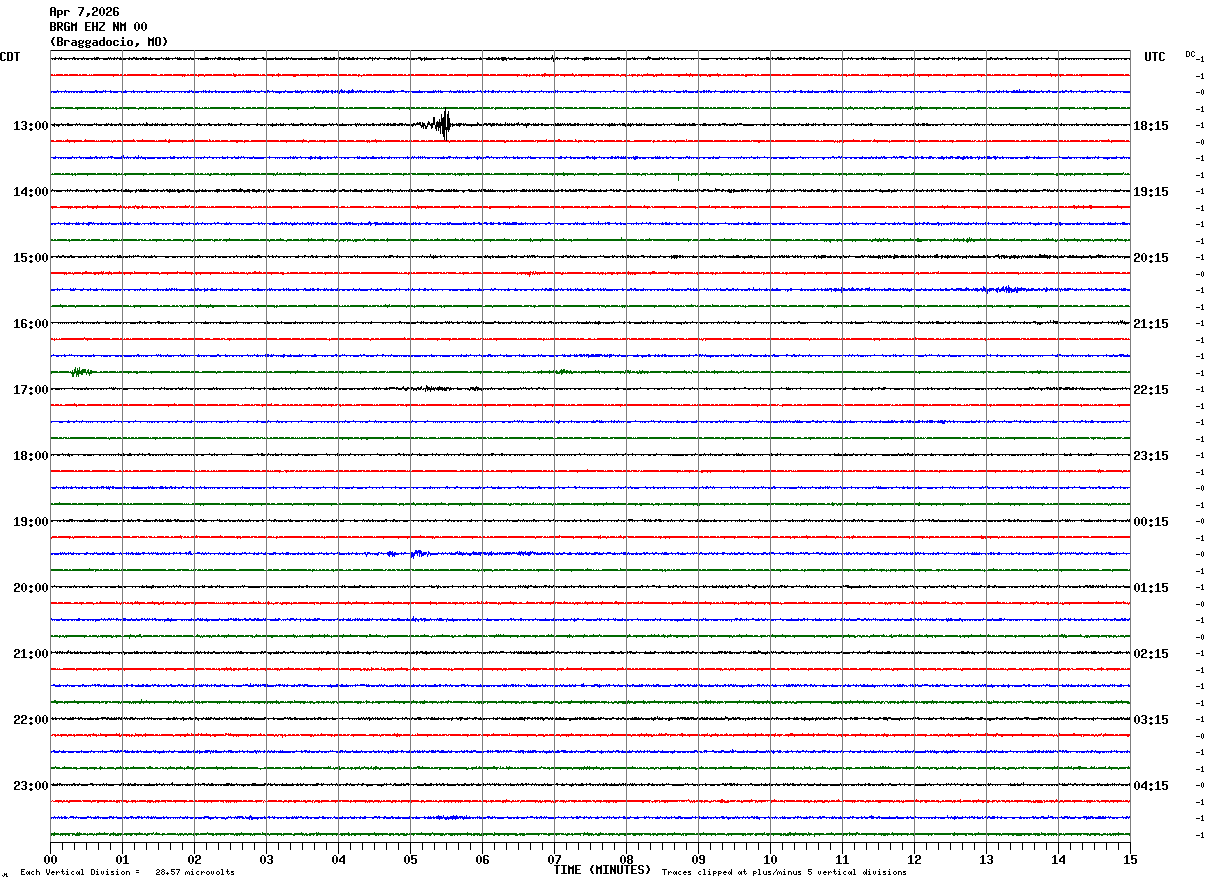This screenshot has width=1210, height=886.
Task: Click the '06' minute axis tick label
Action: (x=482, y=859)
